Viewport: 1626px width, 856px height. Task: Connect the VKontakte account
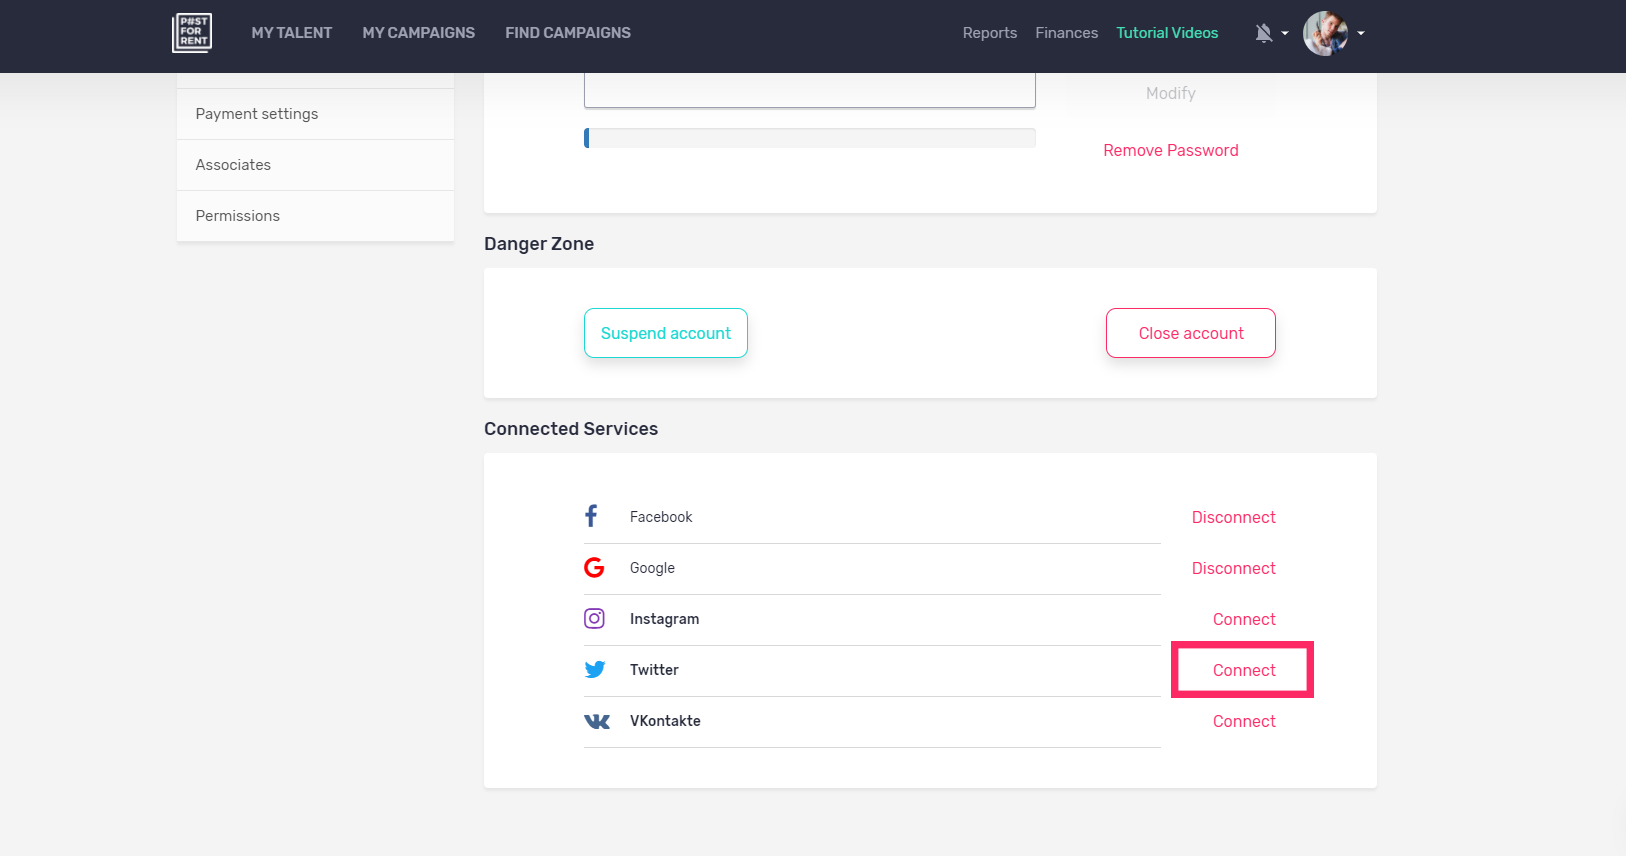click(x=1244, y=721)
